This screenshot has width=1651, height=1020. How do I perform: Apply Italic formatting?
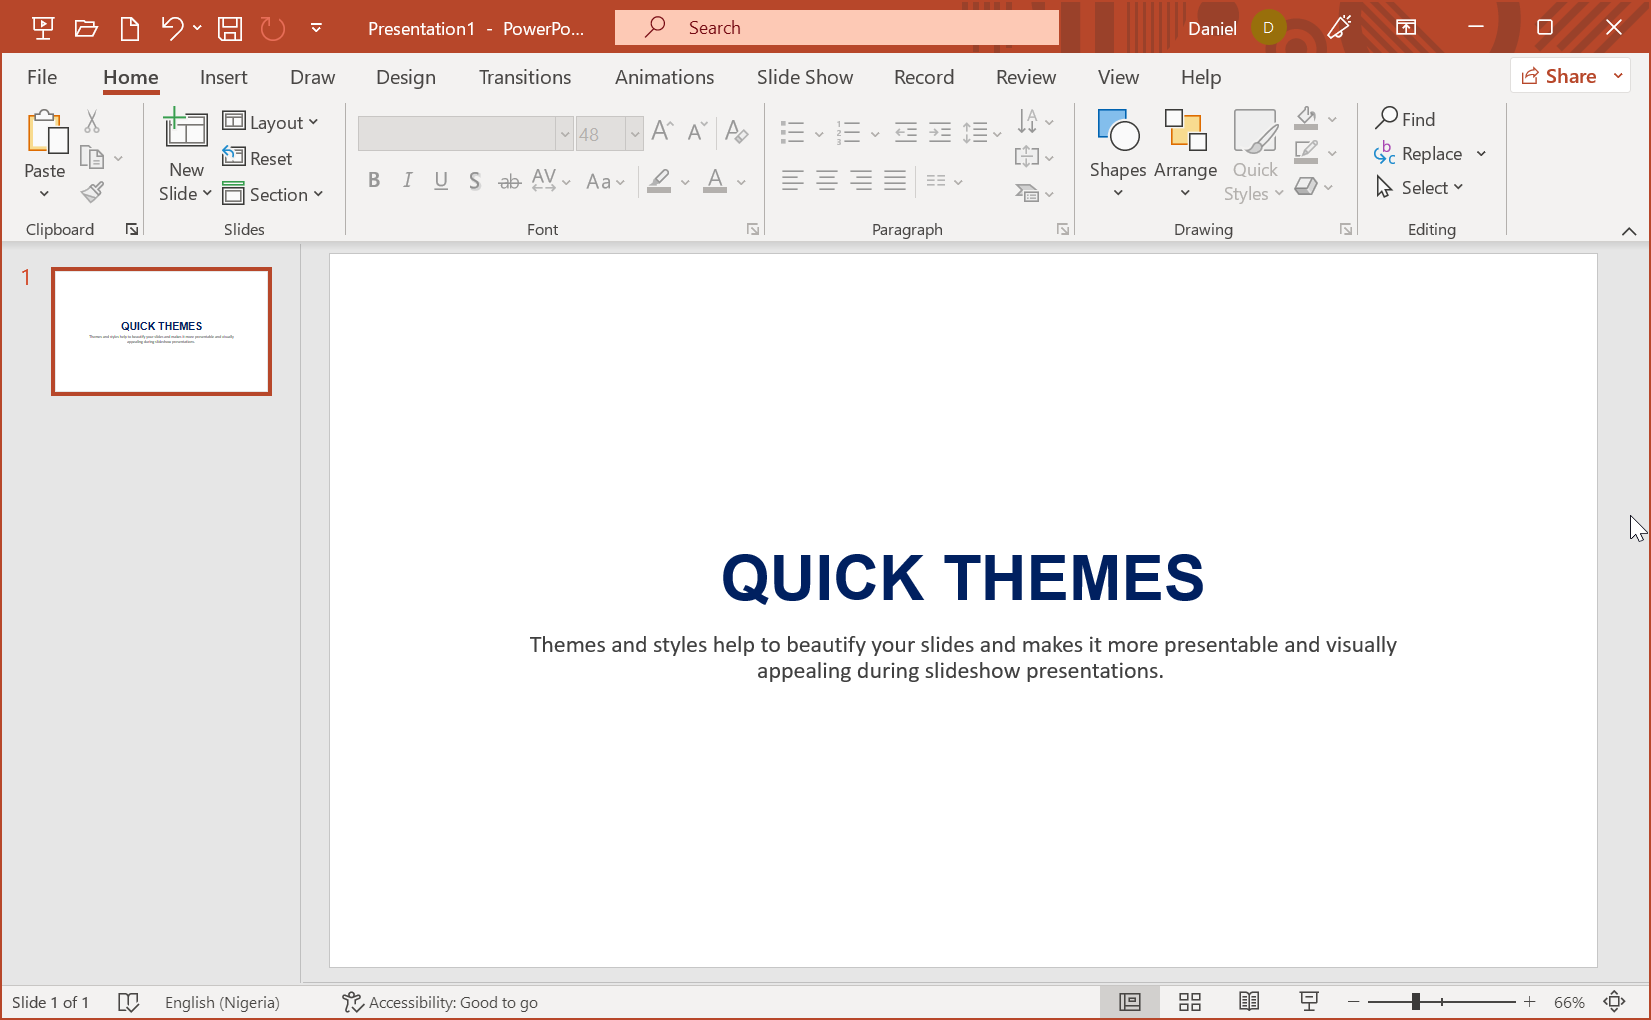point(407,181)
